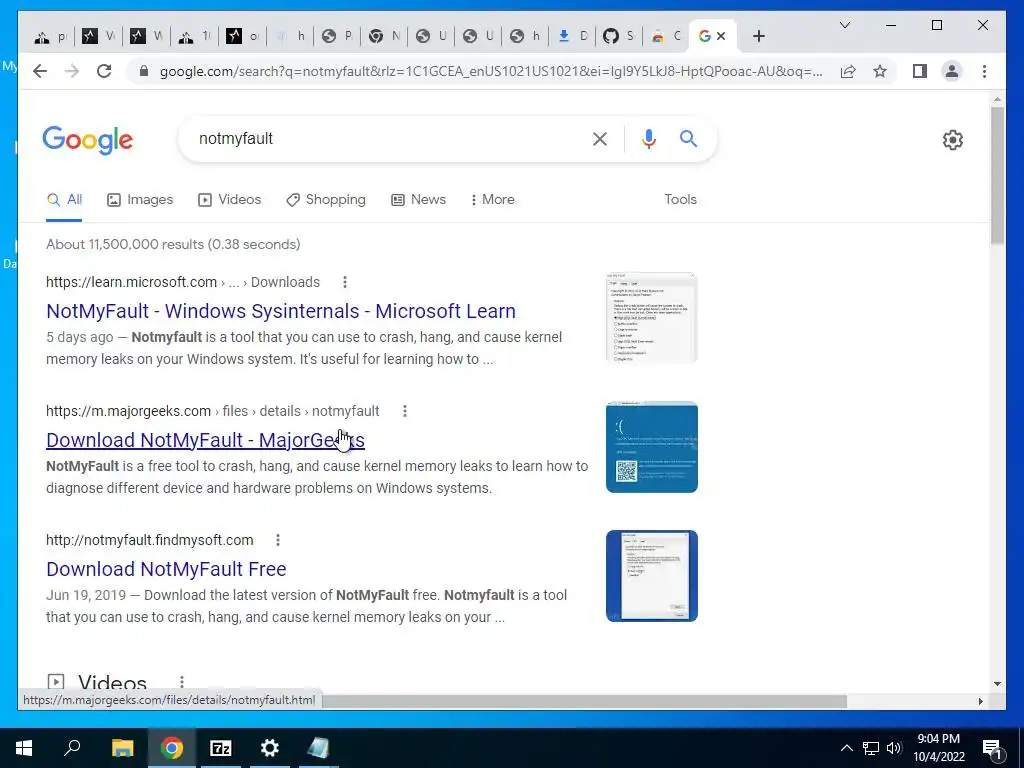Expand the More search categories
Screen dimensions: 1024x768
[492, 200]
